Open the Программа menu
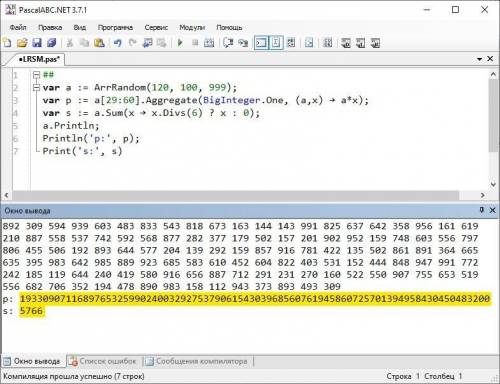Screen dimensions: 500x384 115,27
